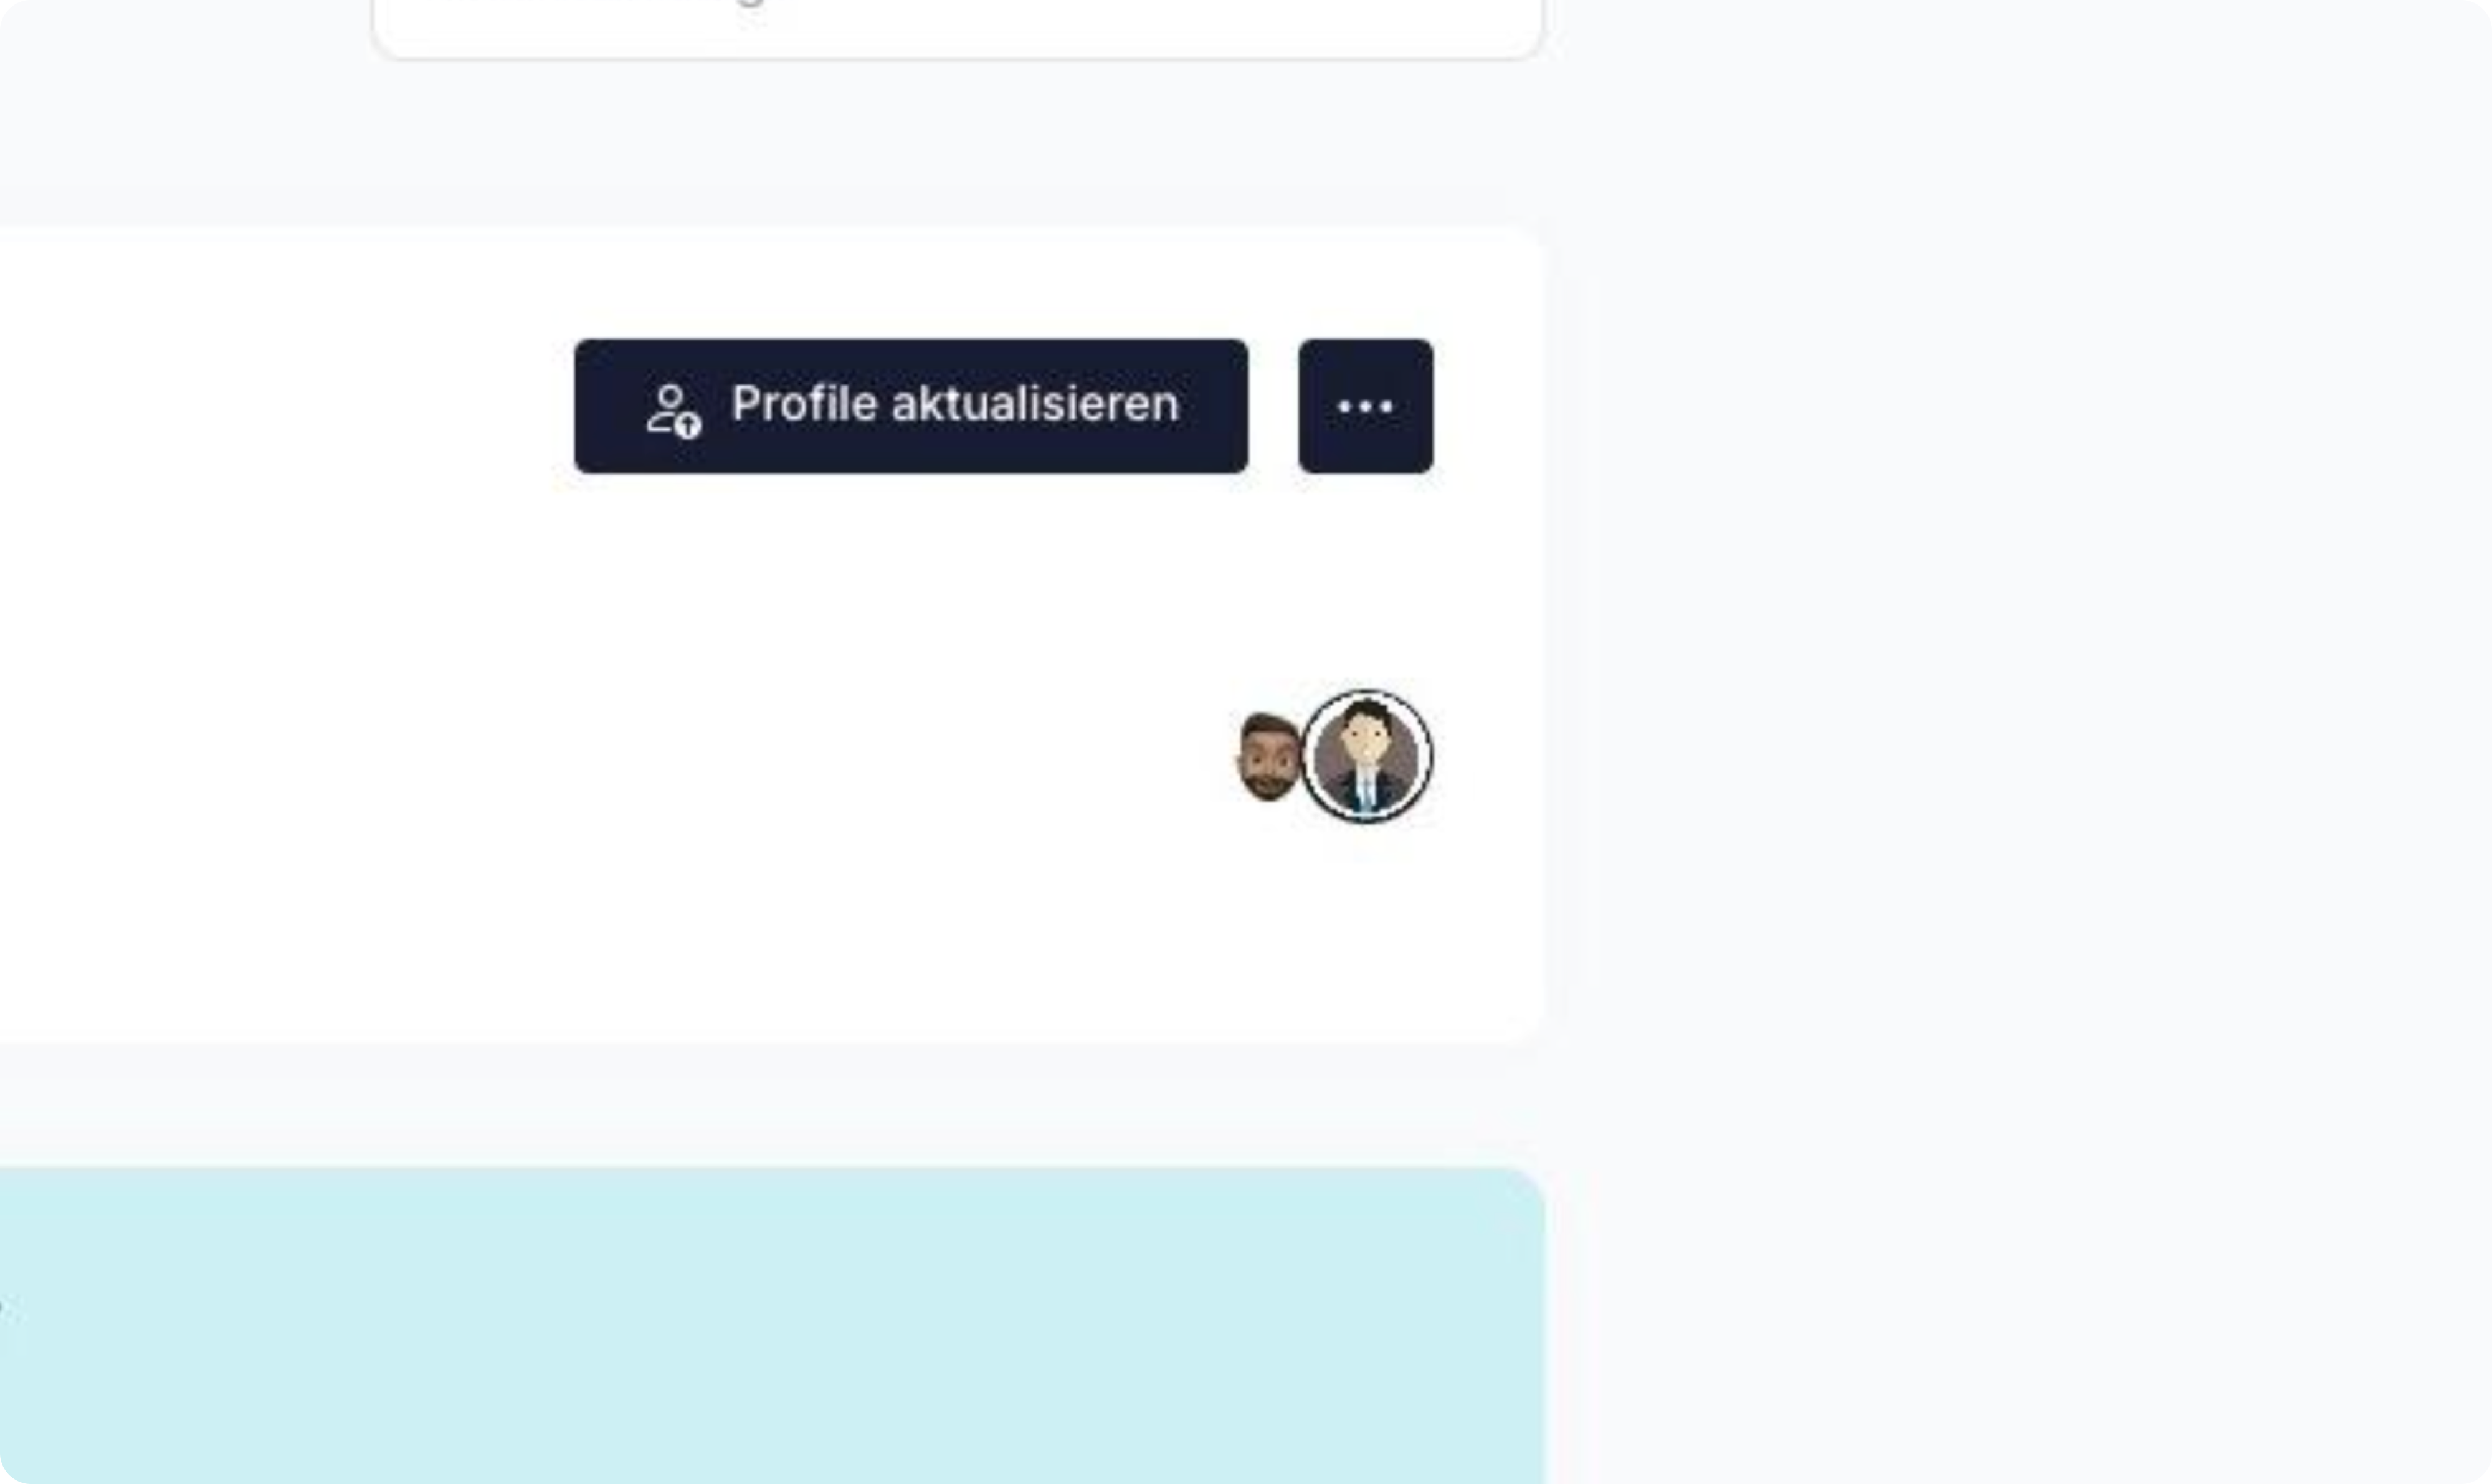Expand the dark ellipsis dropdown button
The image size is (2492, 1484).
[1365, 406]
